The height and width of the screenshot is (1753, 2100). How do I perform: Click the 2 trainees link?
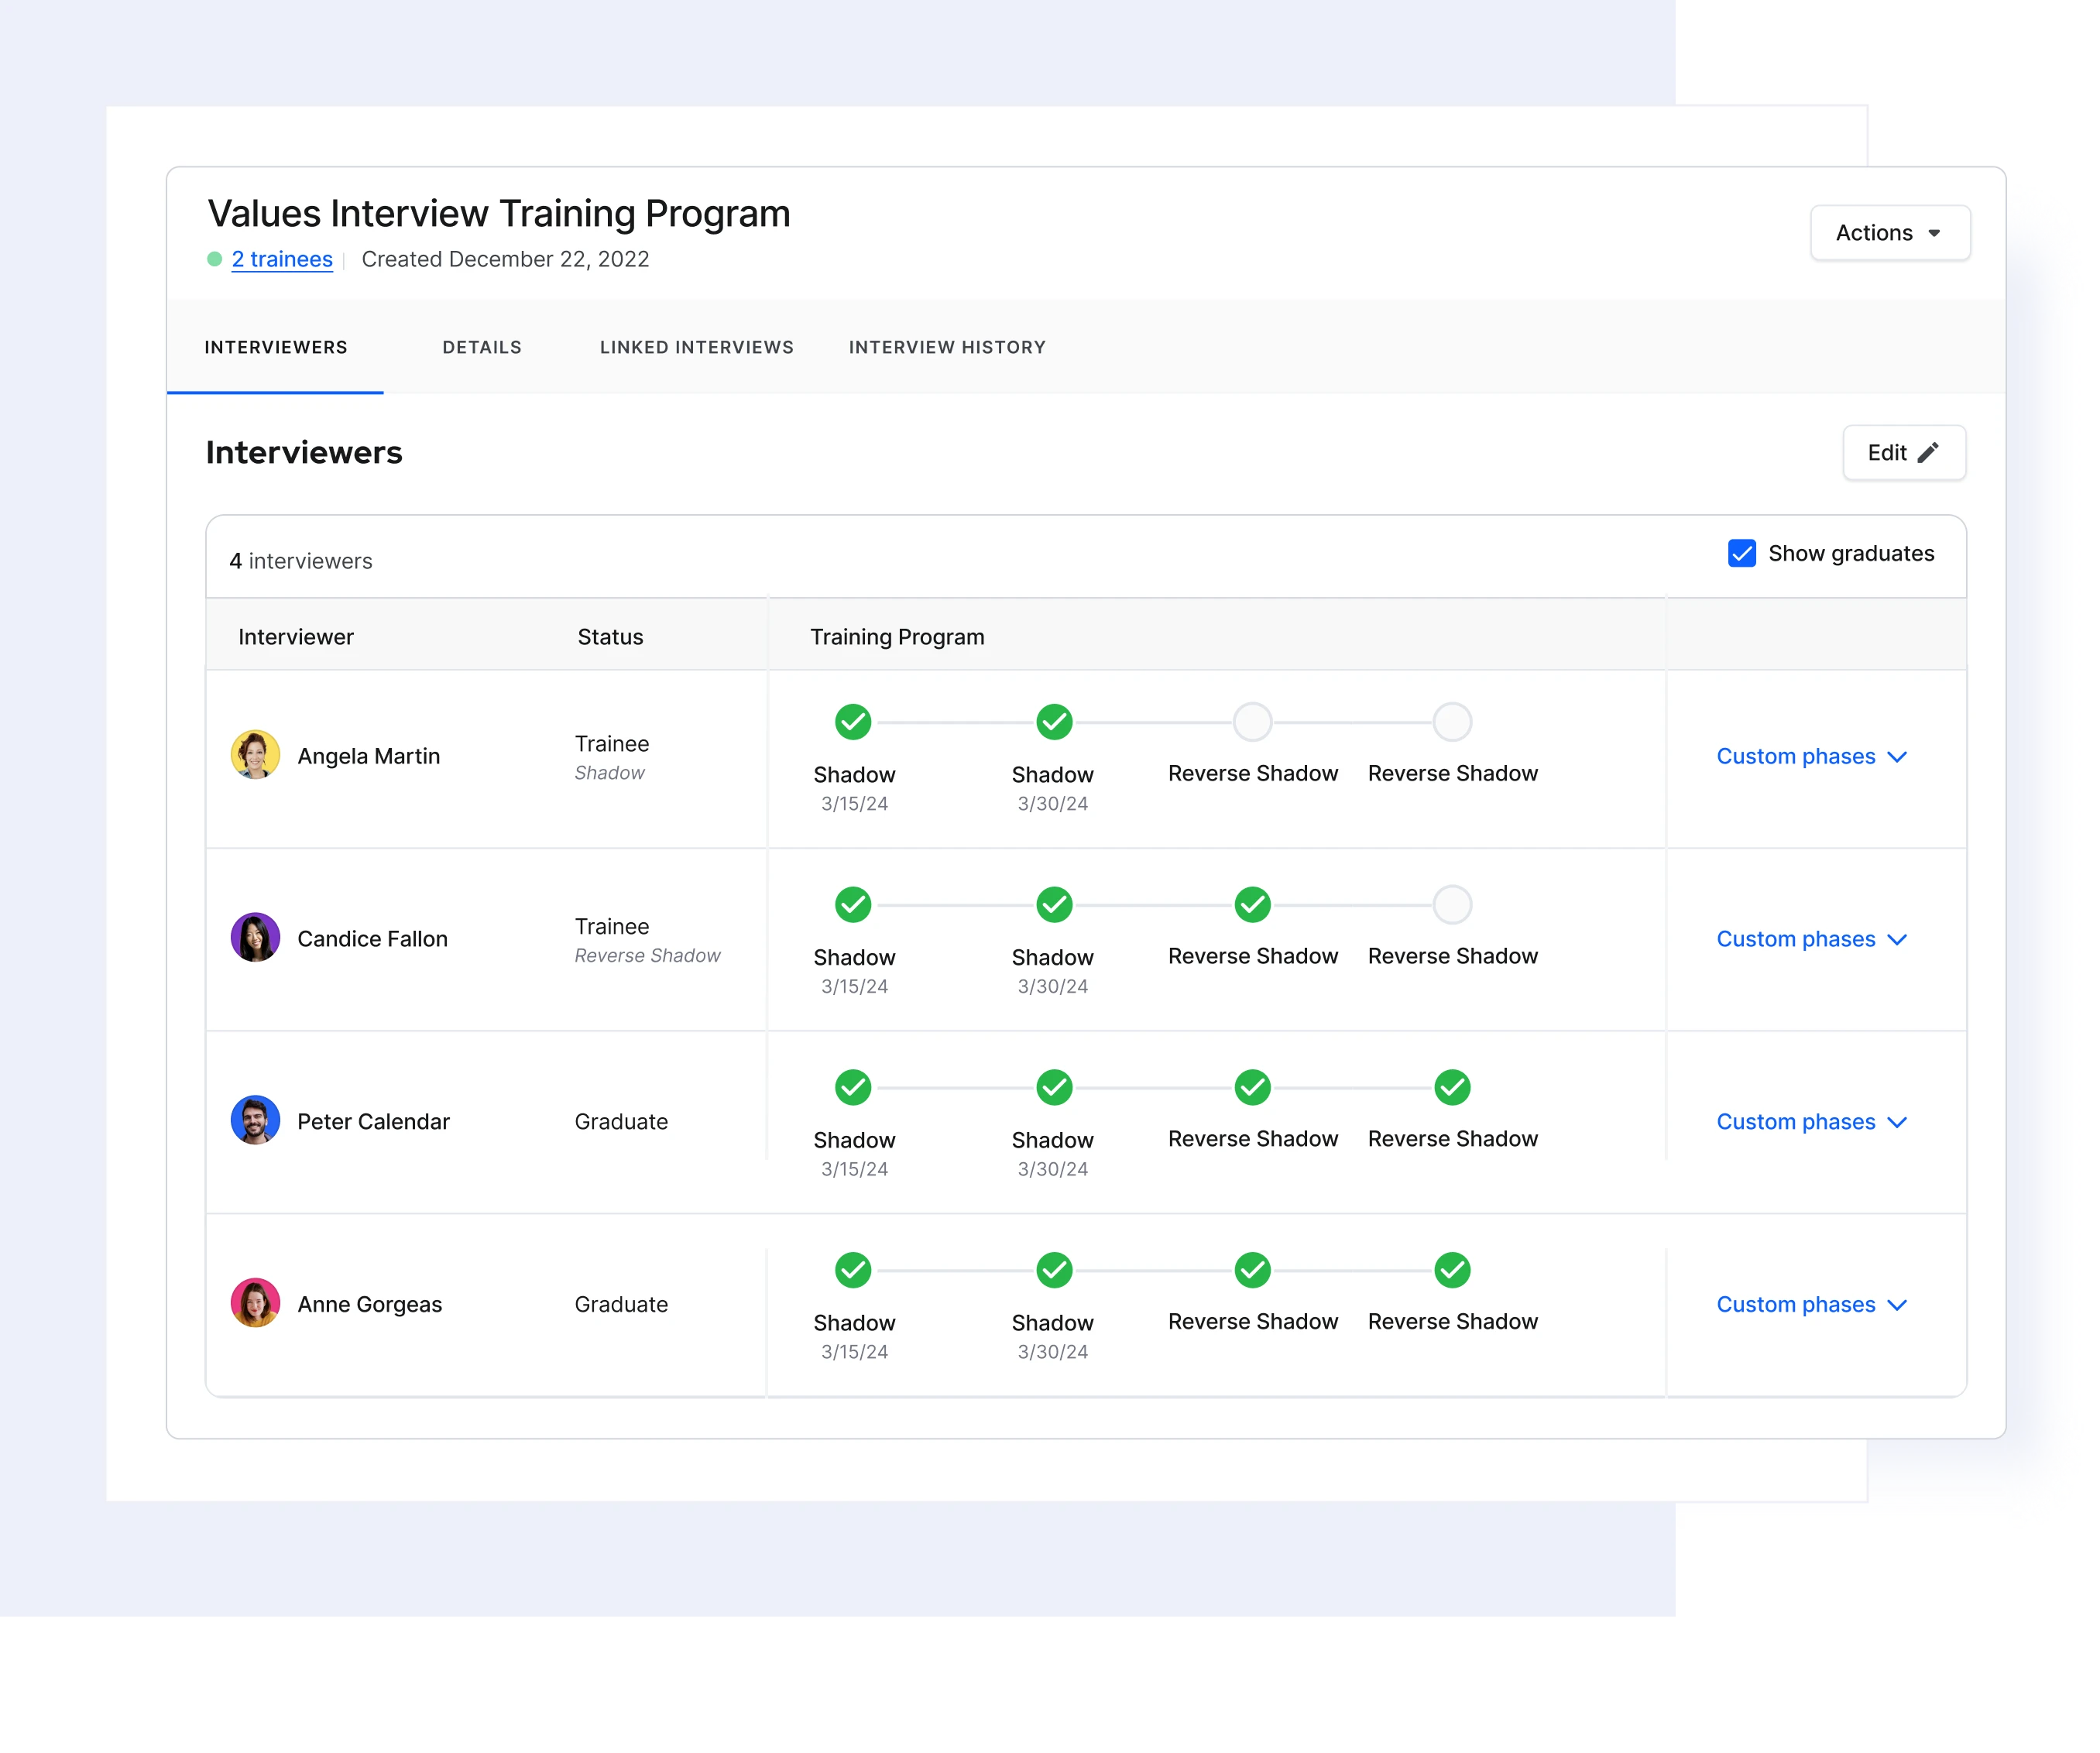click(282, 258)
